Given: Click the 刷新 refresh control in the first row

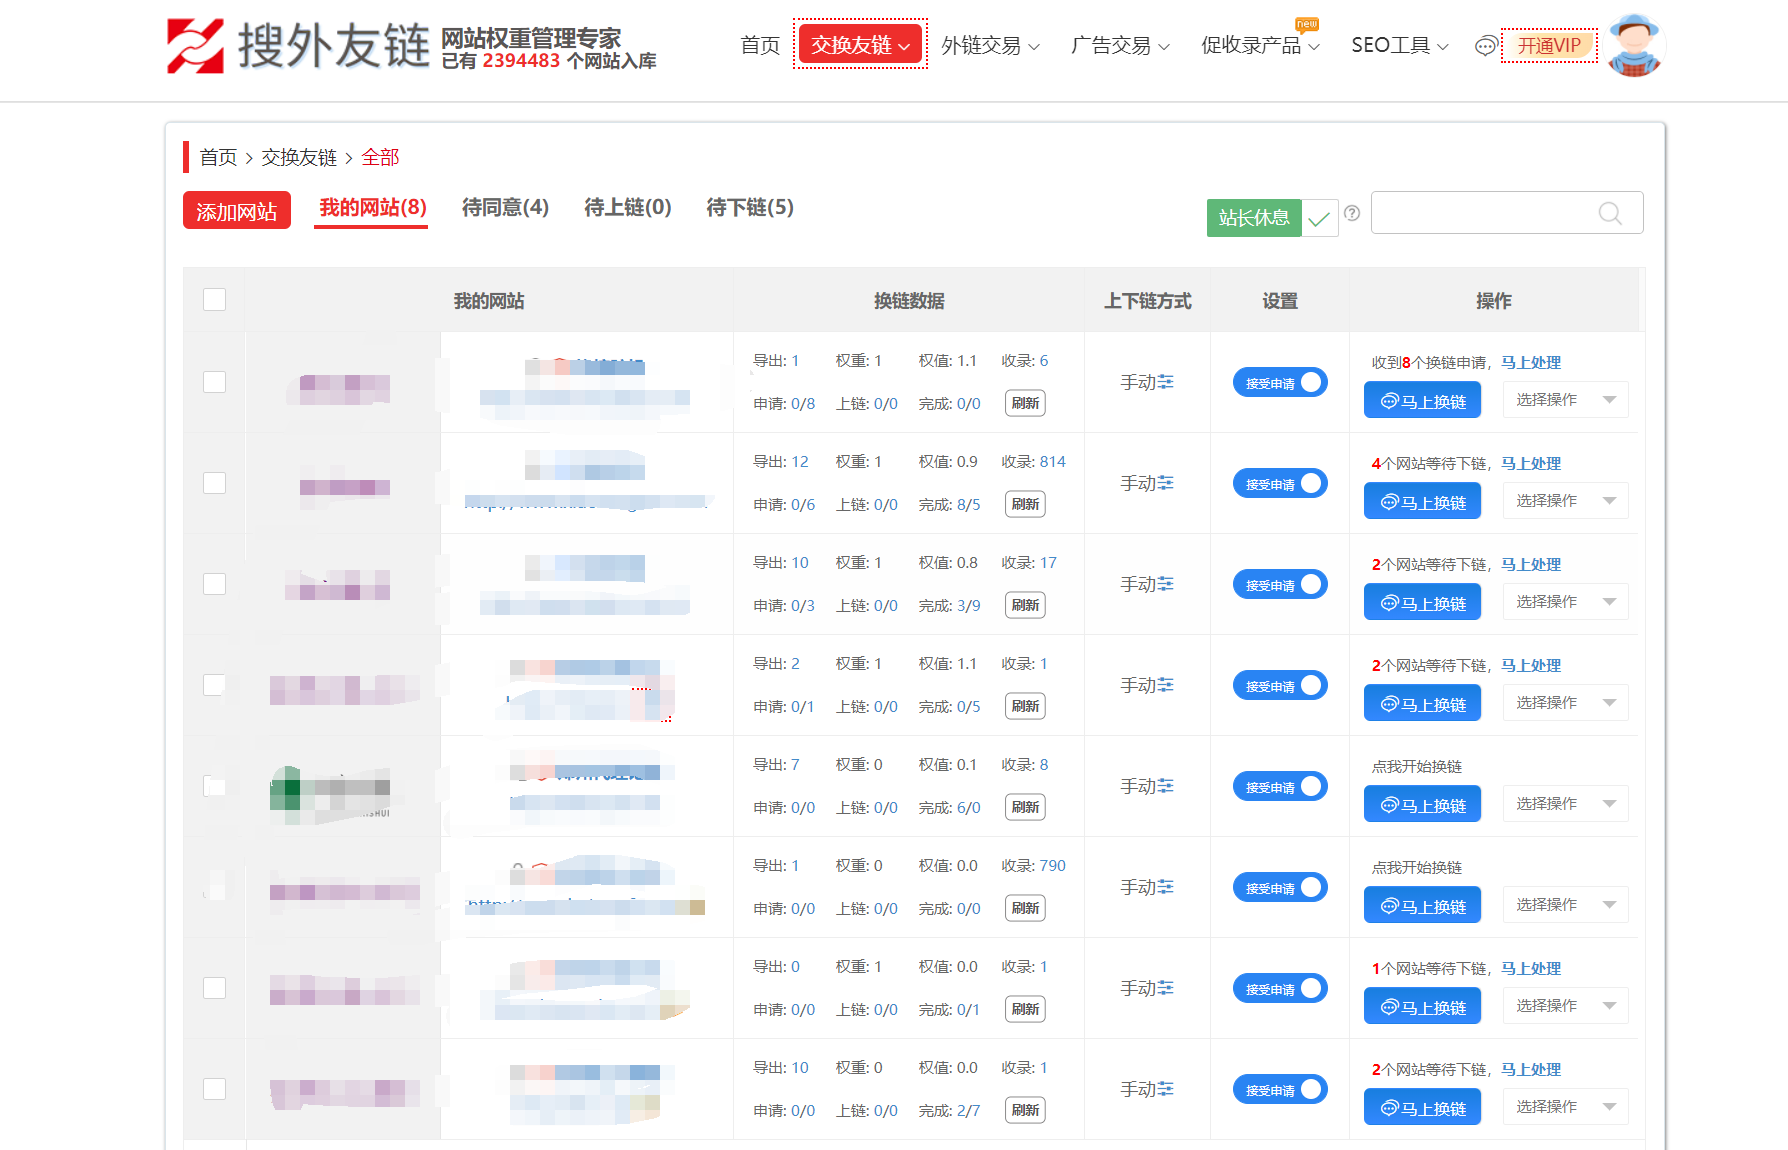Looking at the screenshot, I should coord(1024,403).
